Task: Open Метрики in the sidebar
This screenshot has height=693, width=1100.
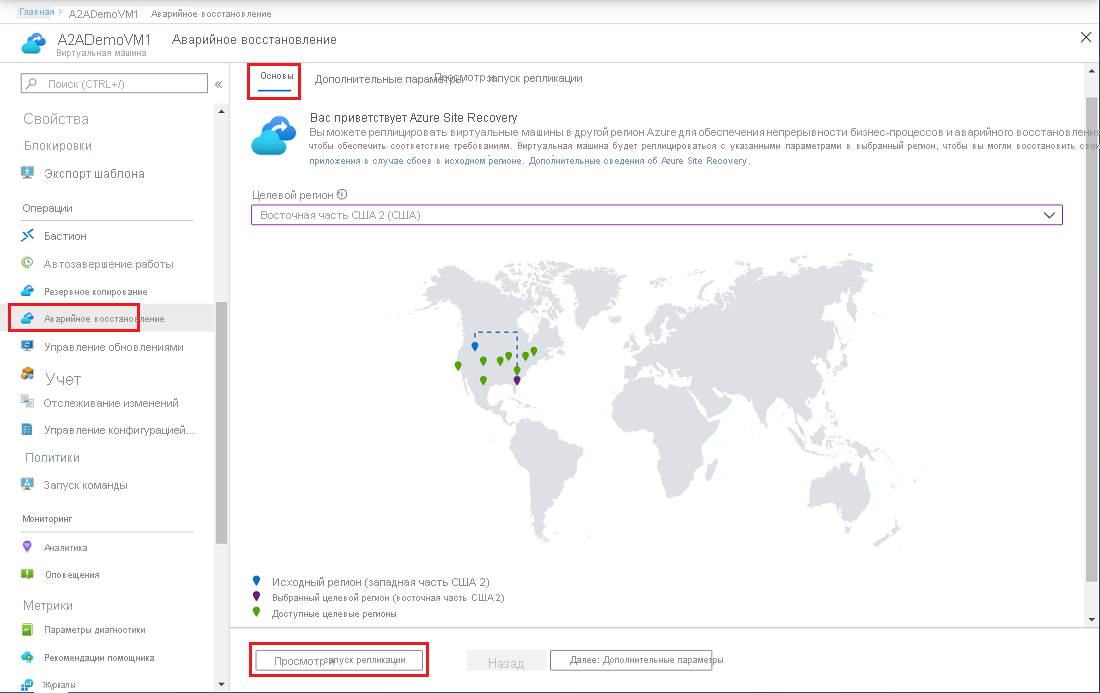Action: pyautogui.click(x=48, y=605)
